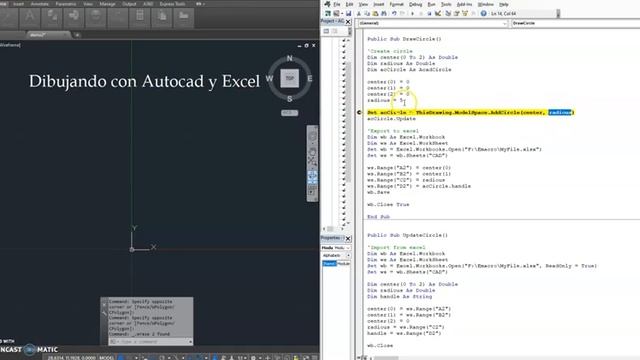The height and width of the screenshot is (360, 640).
Task: Click the TOP face of the ViewCube
Action: tap(289, 78)
